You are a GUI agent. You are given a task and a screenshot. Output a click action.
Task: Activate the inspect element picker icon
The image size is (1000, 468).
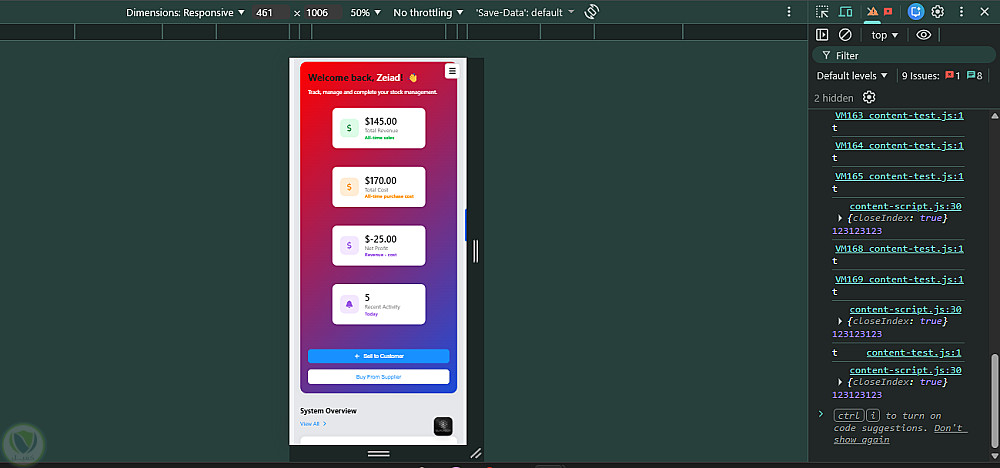point(822,11)
